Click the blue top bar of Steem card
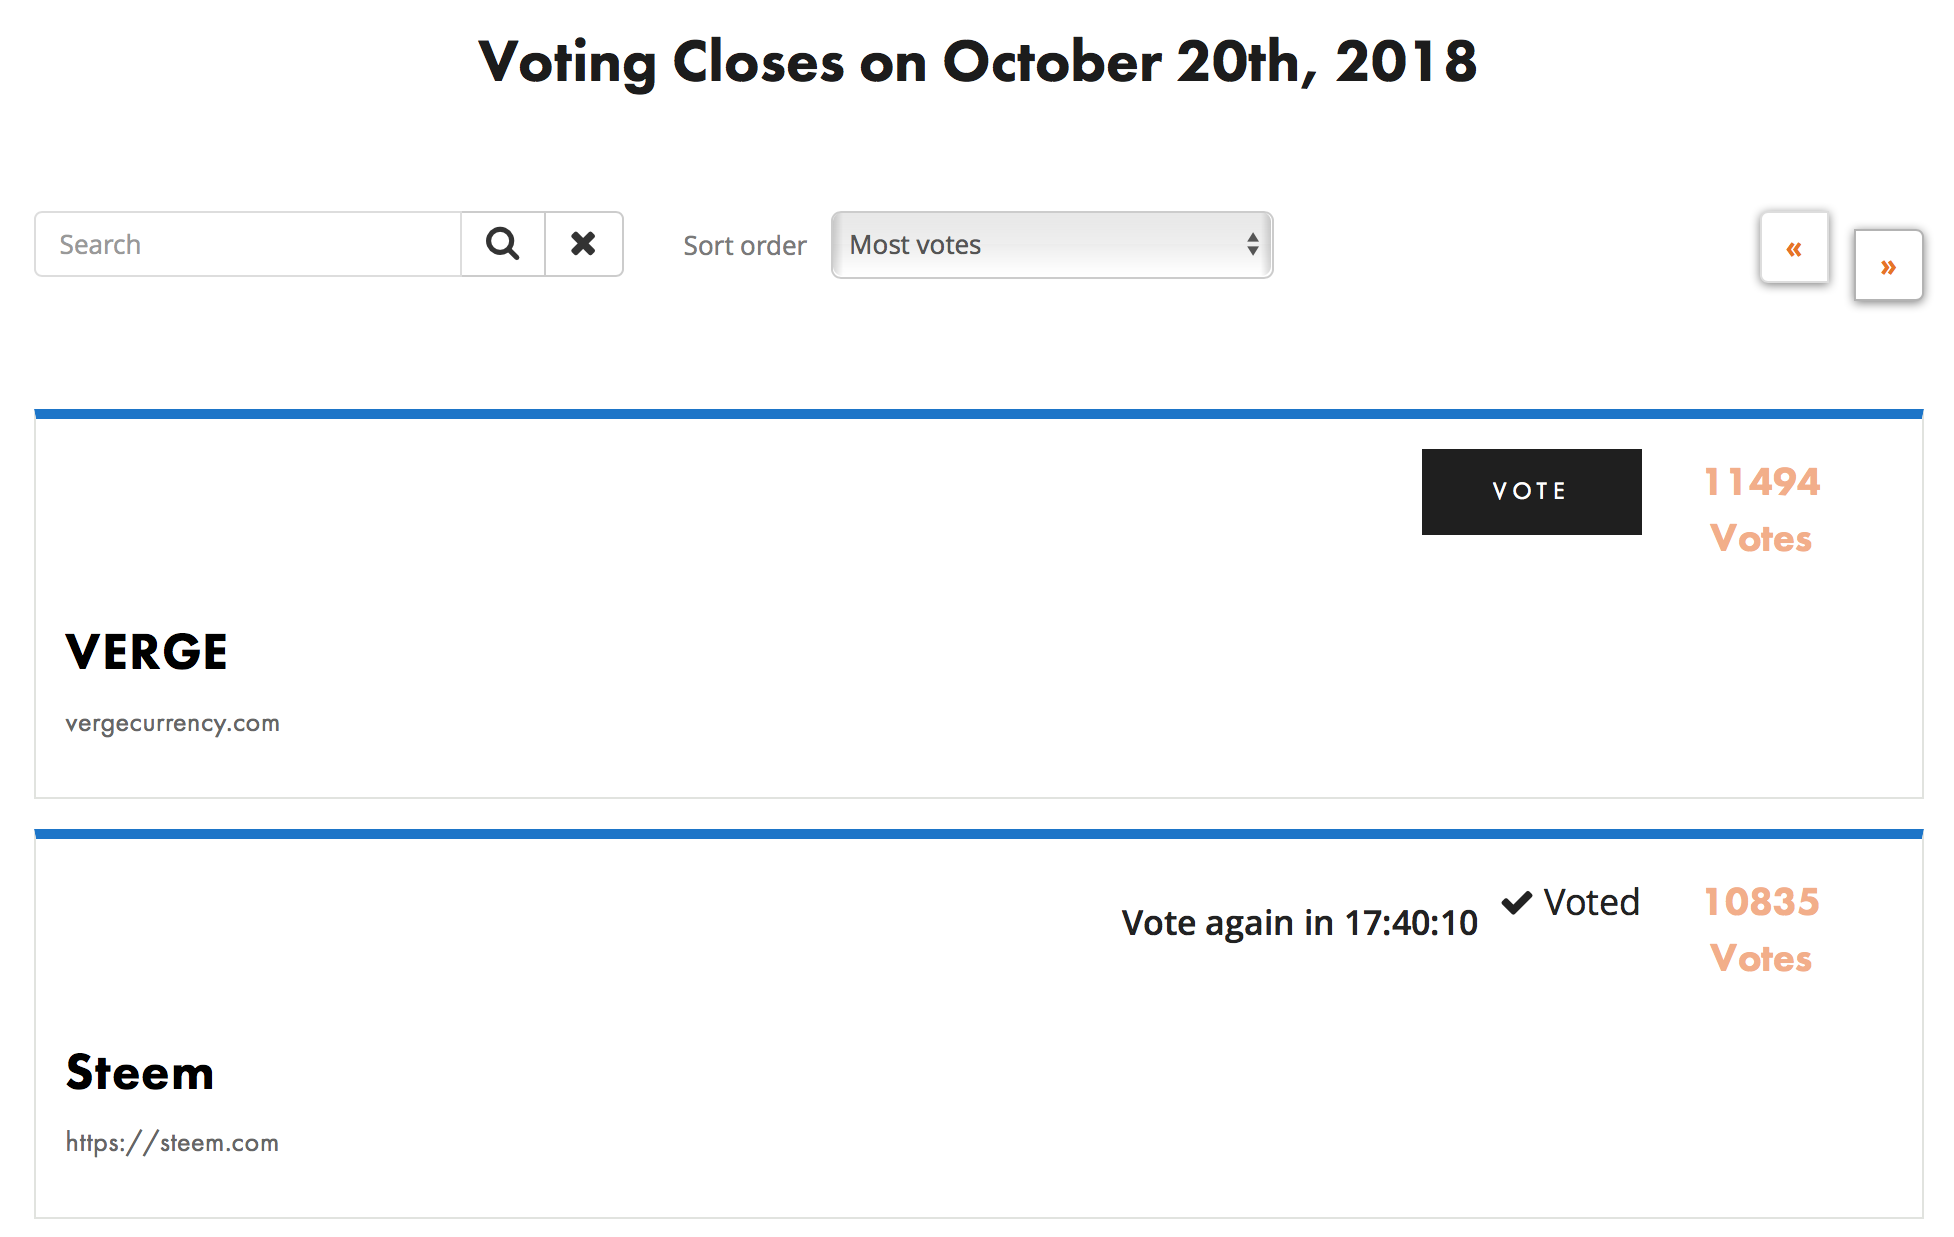Image resolution: width=1954 pixels, height=1237 pixels. click(978, 834)
